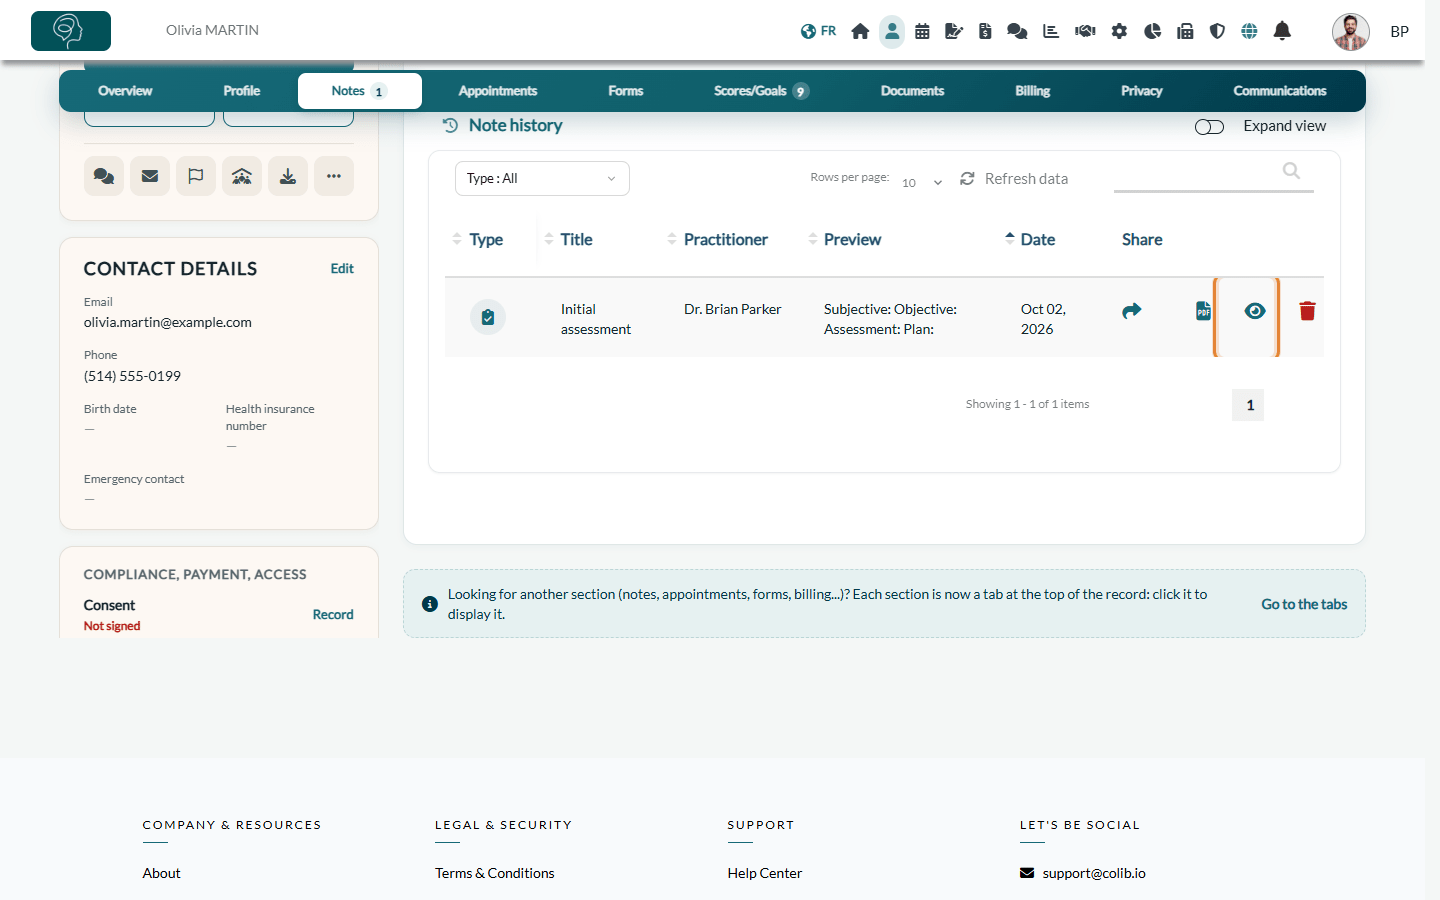Click the download button in patient card
The width and height of the screenshot is (1440, 900).
coord(288,176)
